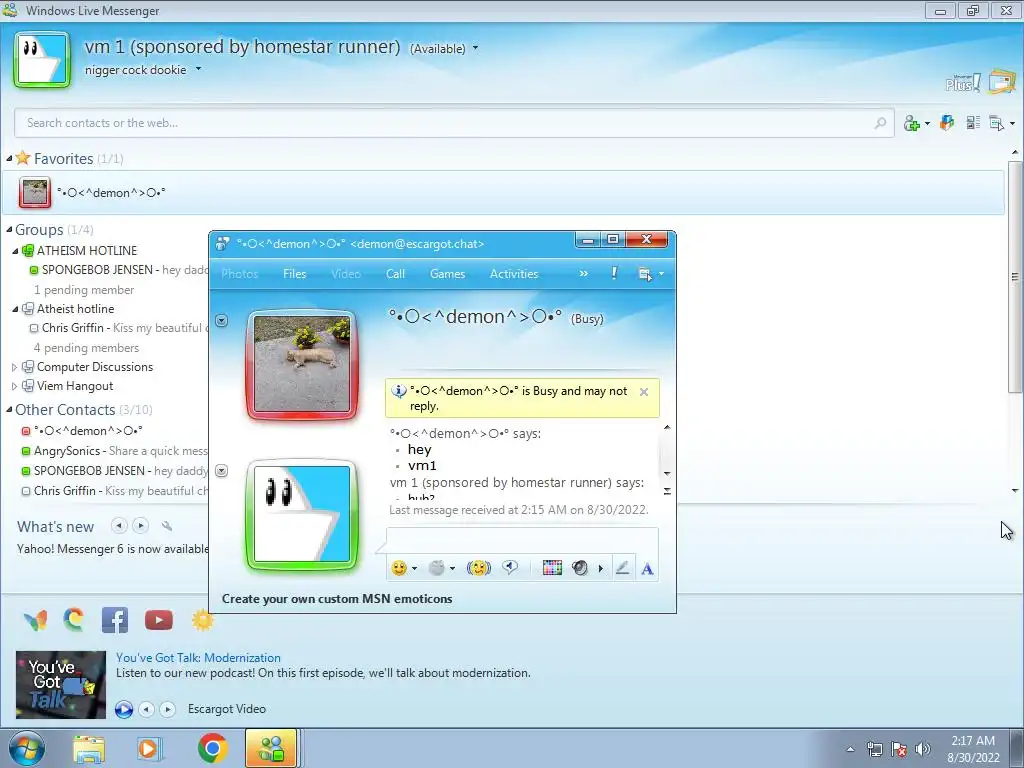The height and width of the screenshot is (768, 1024).
Task: Collapse the Other Contacts section
Action: 9,409
